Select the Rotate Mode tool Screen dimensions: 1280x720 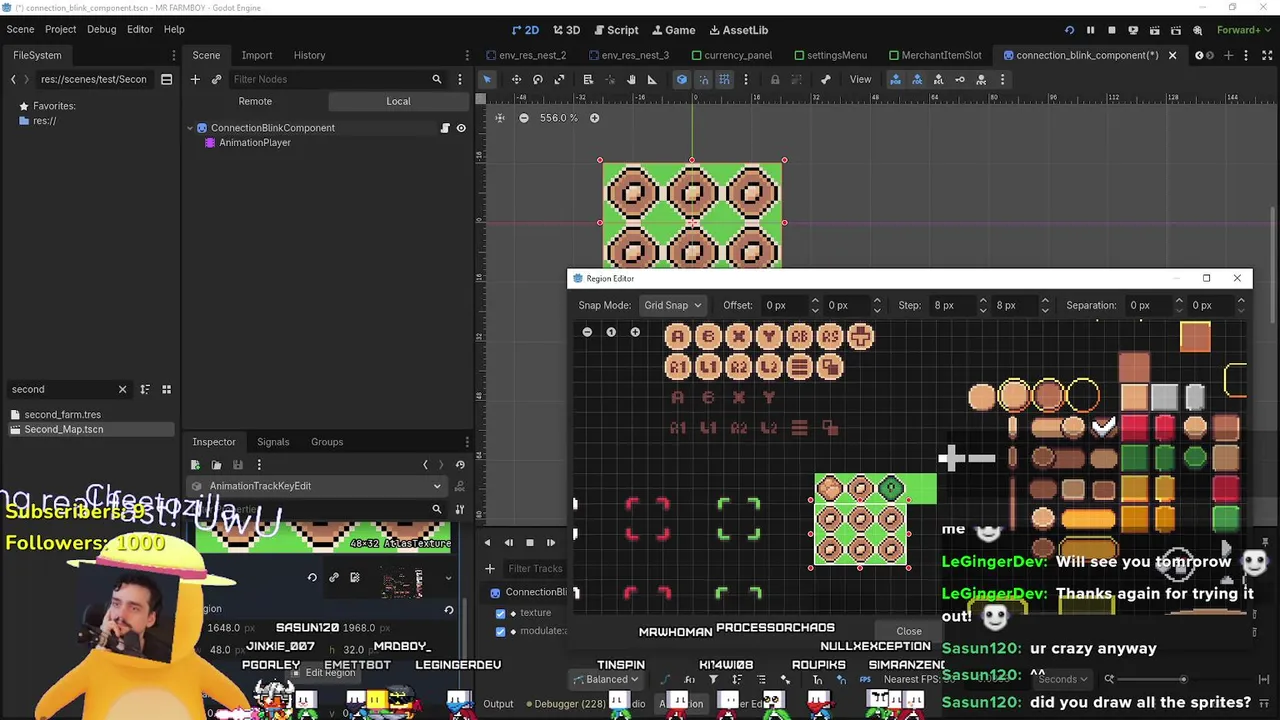click(538, 79)
